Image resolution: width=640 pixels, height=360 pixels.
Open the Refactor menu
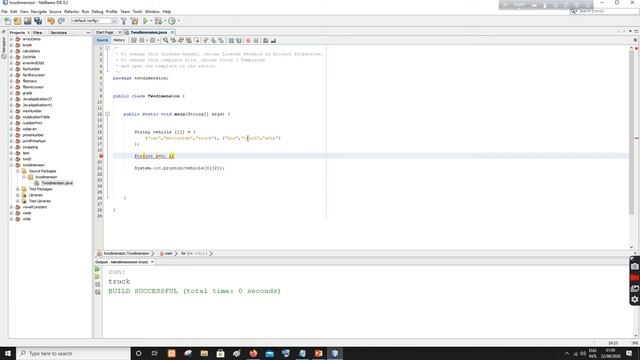click(71, 11)
